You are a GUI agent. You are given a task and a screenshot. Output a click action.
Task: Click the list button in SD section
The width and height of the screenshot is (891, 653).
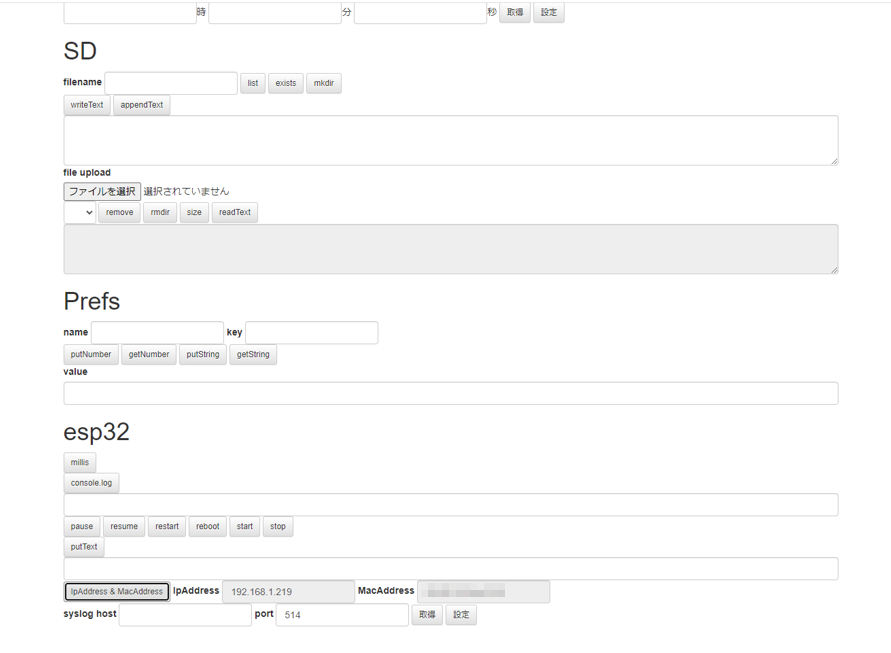click(x=252, y=83)
